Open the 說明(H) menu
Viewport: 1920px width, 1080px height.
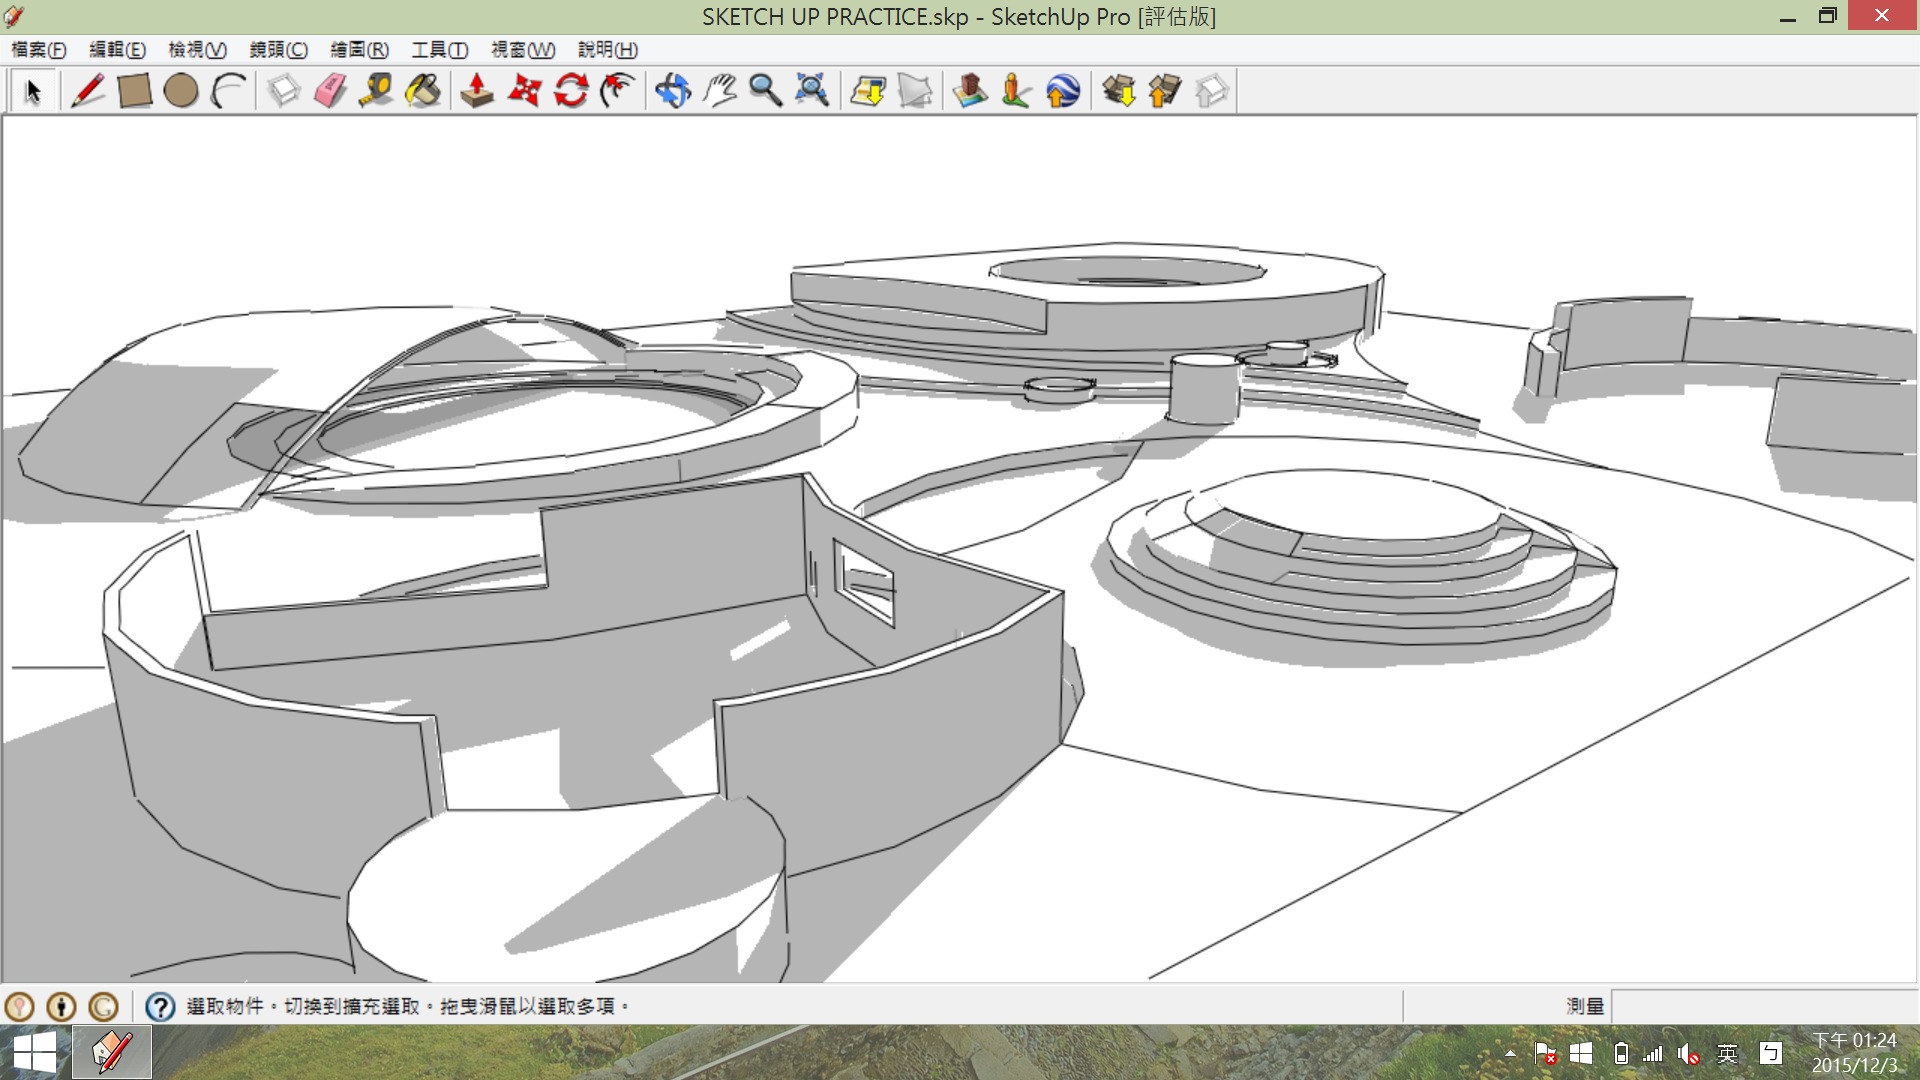coord(608,50)
